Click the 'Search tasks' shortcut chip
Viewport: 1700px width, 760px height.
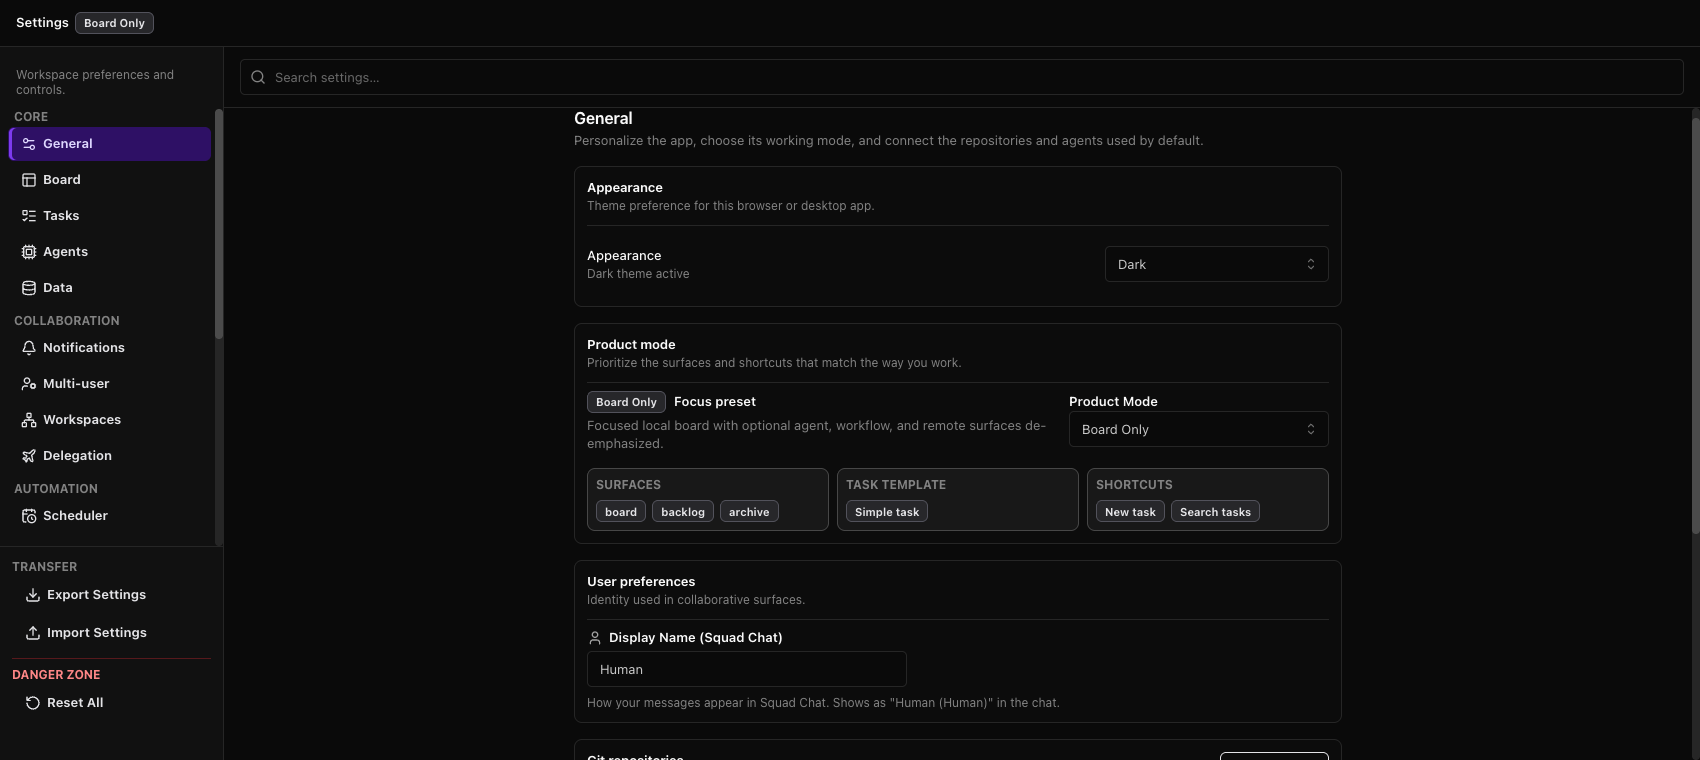click(1215, 512)
